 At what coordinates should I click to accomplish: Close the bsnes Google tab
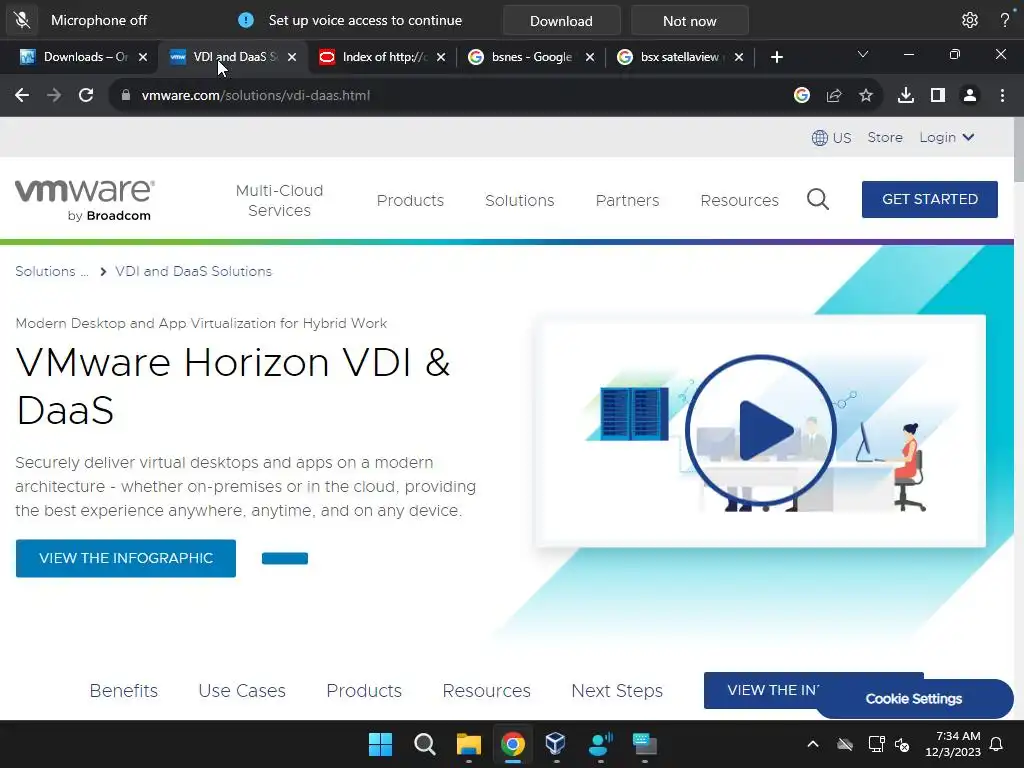coord(590,57)
